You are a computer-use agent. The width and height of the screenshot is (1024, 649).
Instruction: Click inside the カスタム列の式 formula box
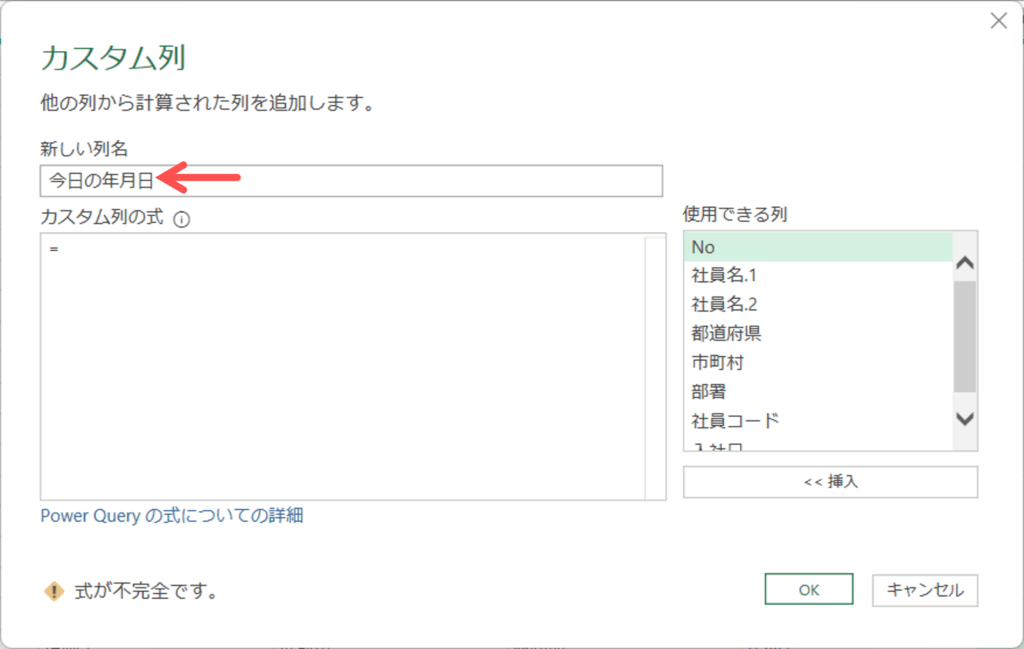[x=340, y=365]
